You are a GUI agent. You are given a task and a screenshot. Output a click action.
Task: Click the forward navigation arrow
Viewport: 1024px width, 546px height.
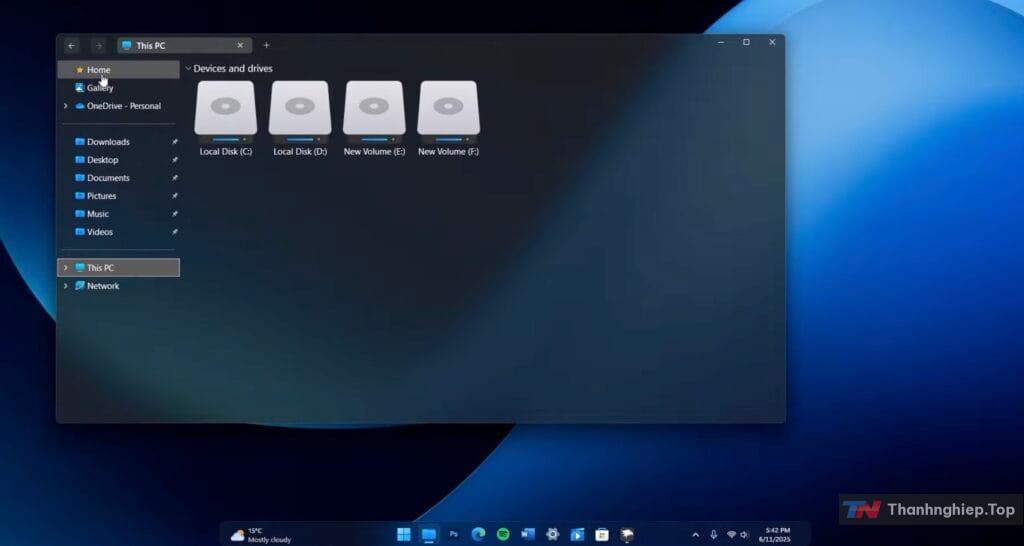pos(99,46)
